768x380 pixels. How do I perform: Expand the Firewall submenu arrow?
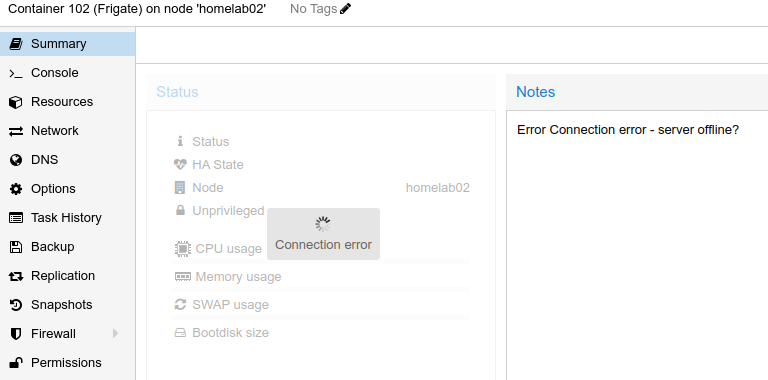(115, 333)
